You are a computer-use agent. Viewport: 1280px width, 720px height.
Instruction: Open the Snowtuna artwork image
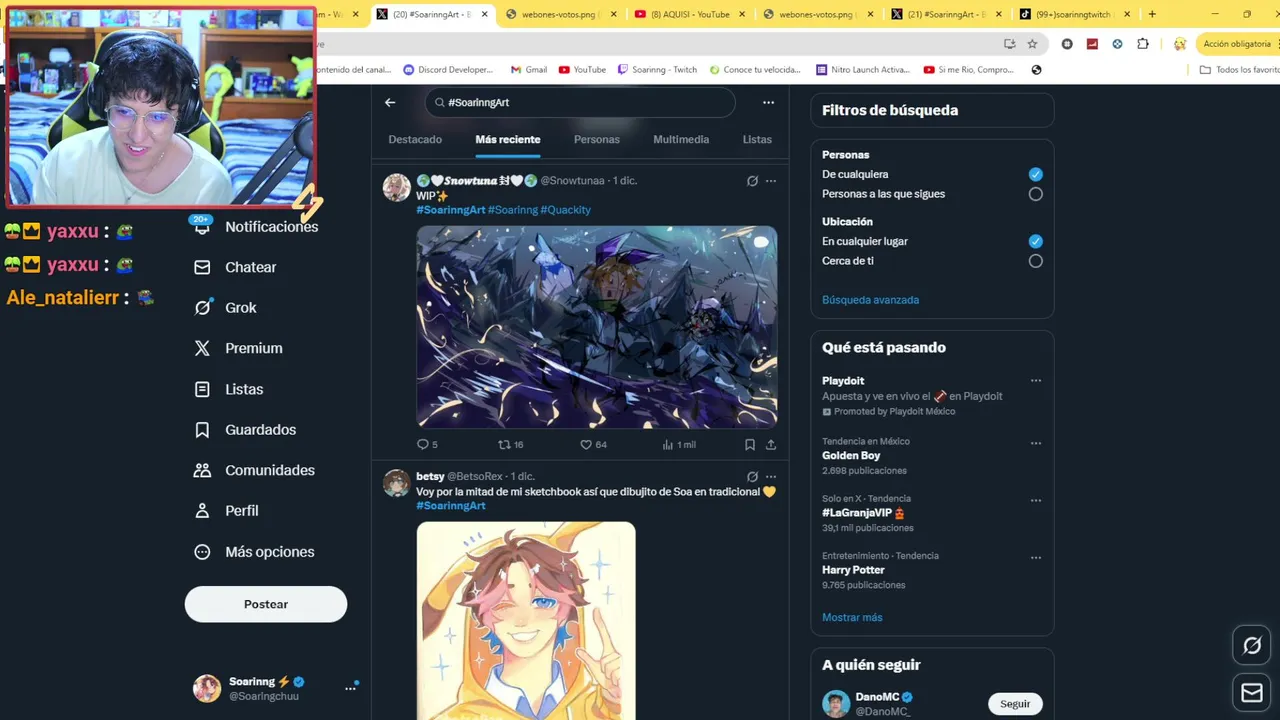coord(597,327)
